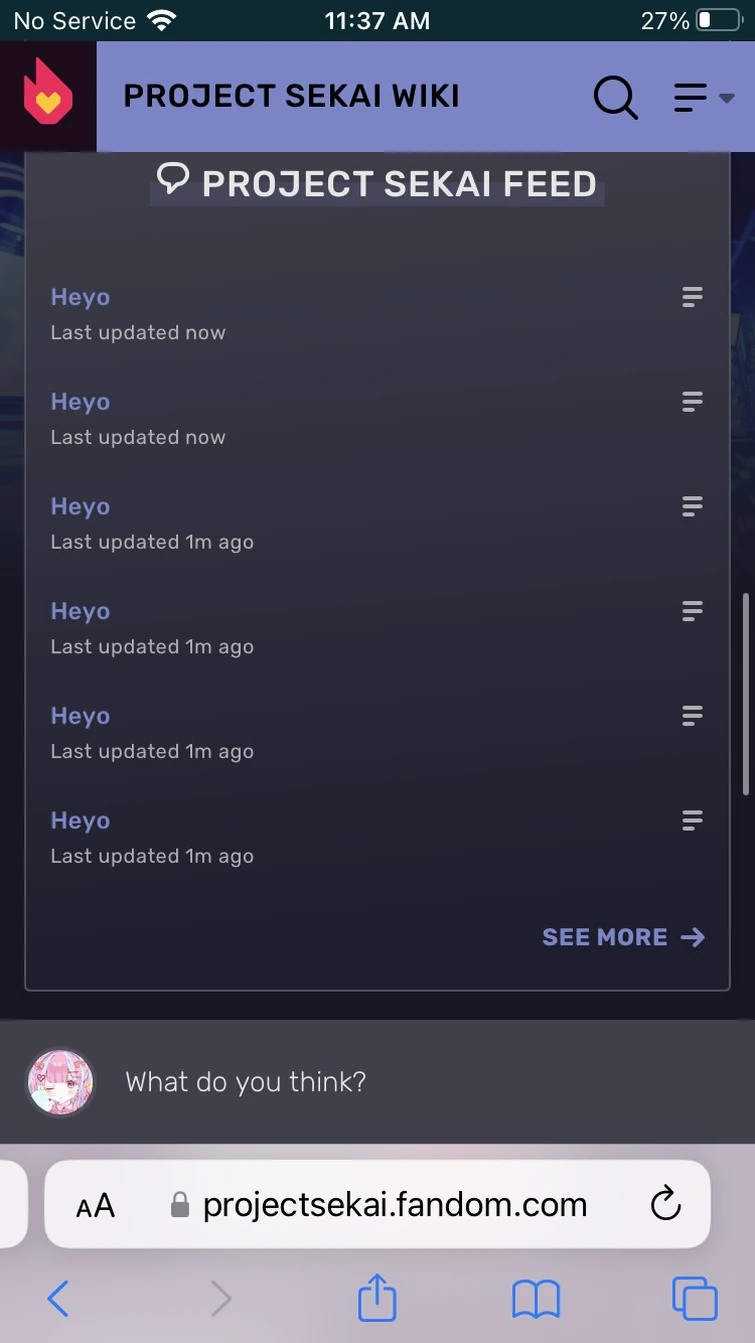Tap the Fandom flame heart logo
The height and width of the screenshot is (1343, 755).
tap(48, 96)
